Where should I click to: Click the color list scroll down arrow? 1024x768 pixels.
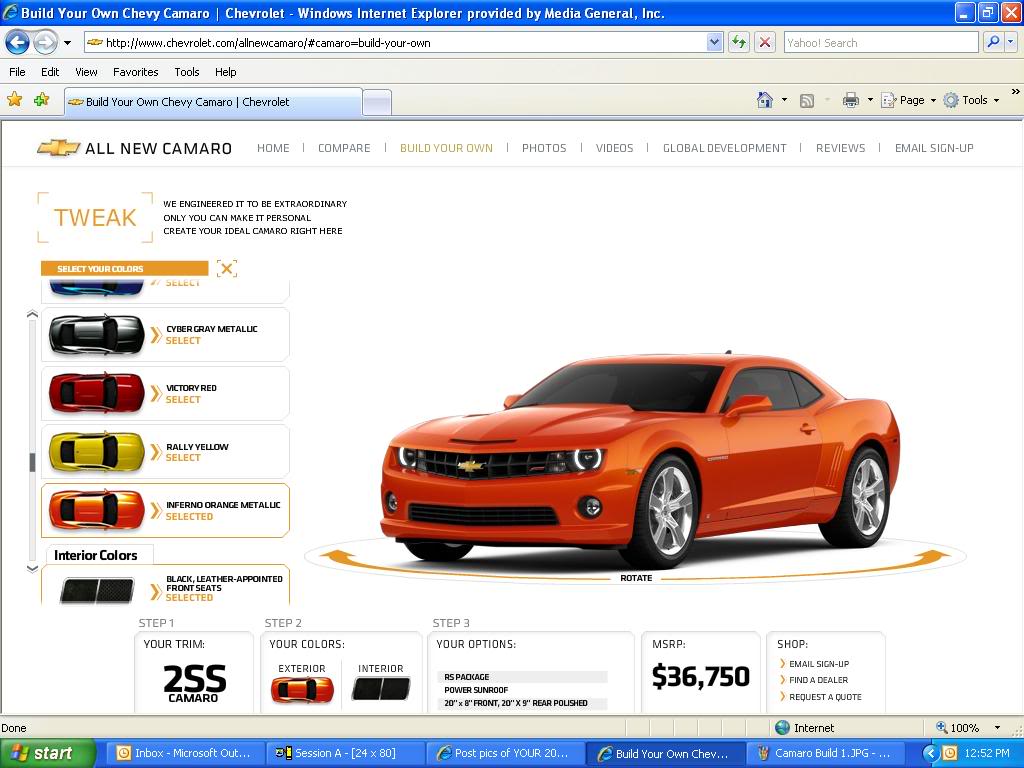[32, 569]
